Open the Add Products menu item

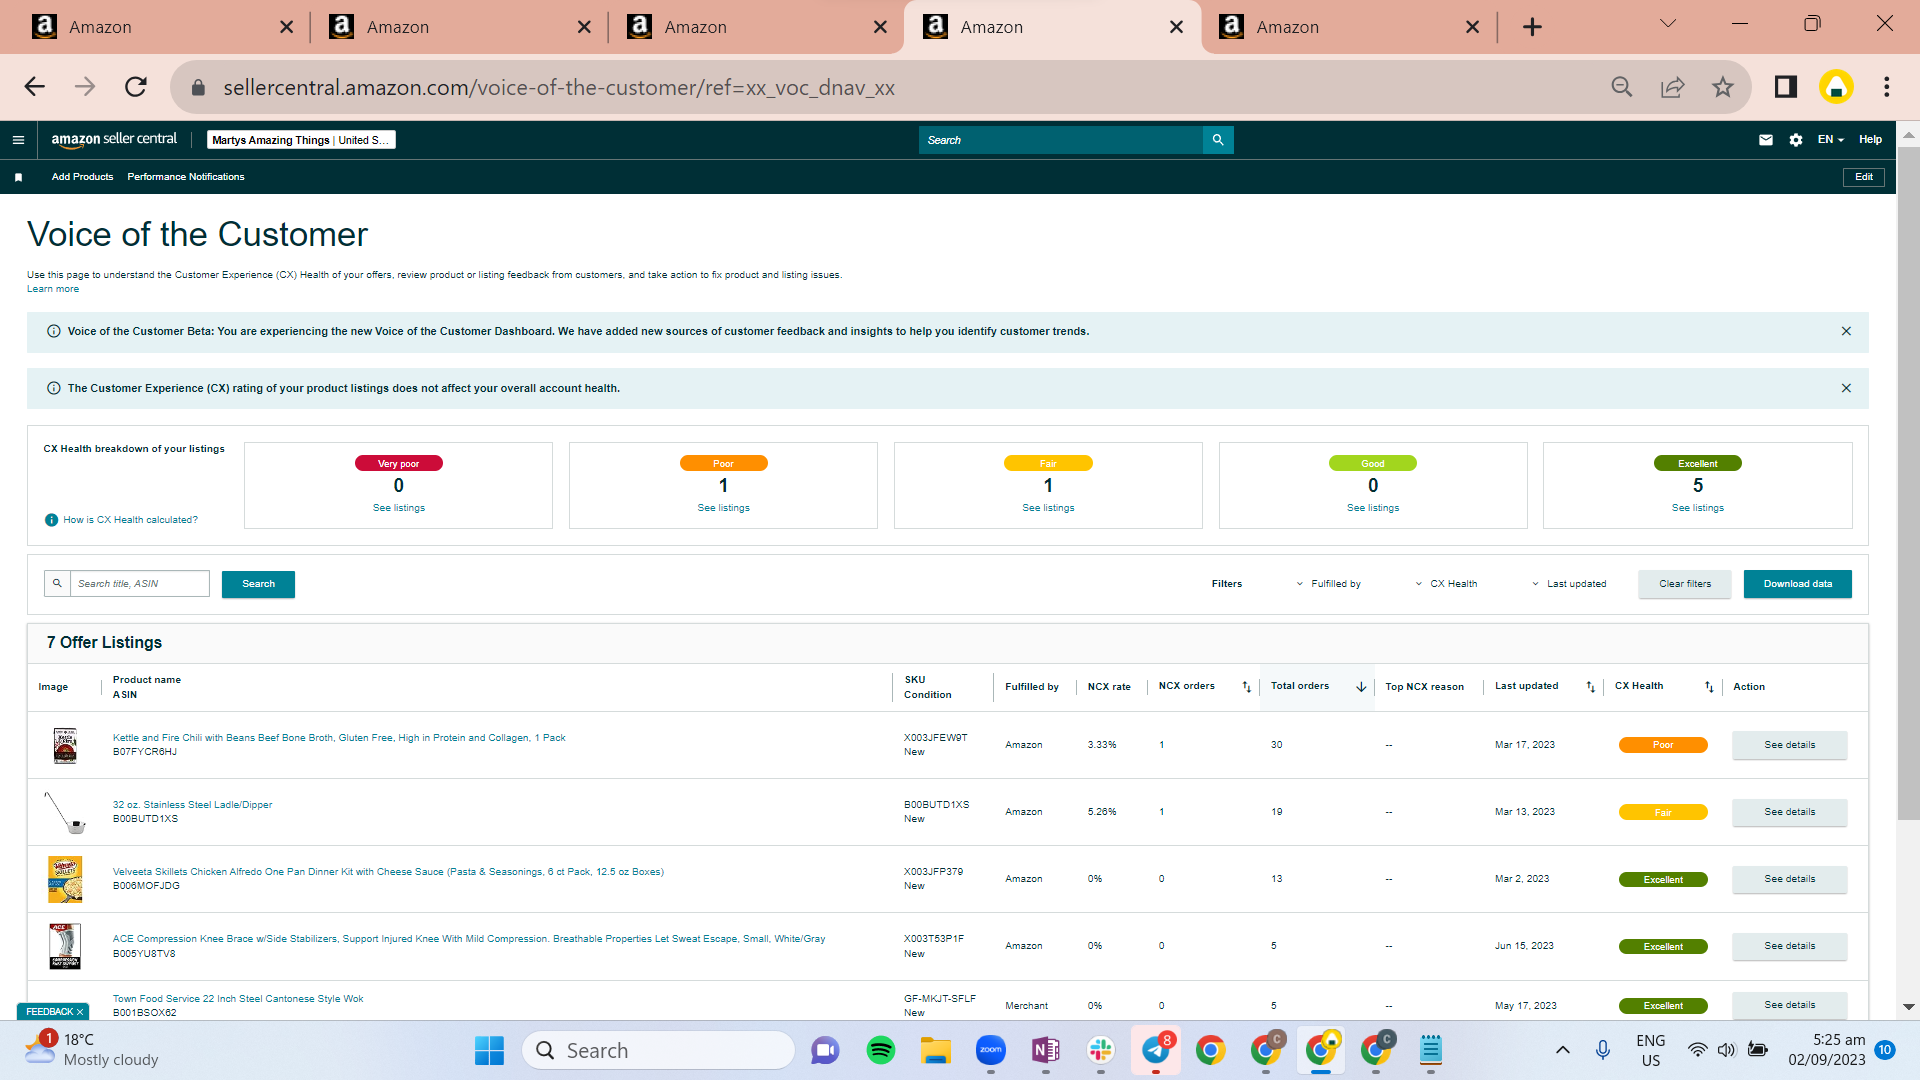[82, 177]
